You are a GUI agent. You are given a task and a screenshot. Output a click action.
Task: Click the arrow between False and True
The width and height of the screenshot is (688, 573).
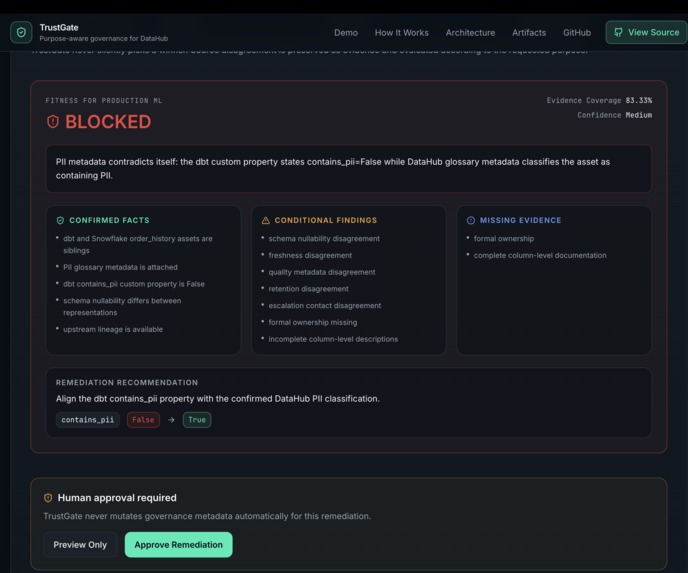(171, 420)
